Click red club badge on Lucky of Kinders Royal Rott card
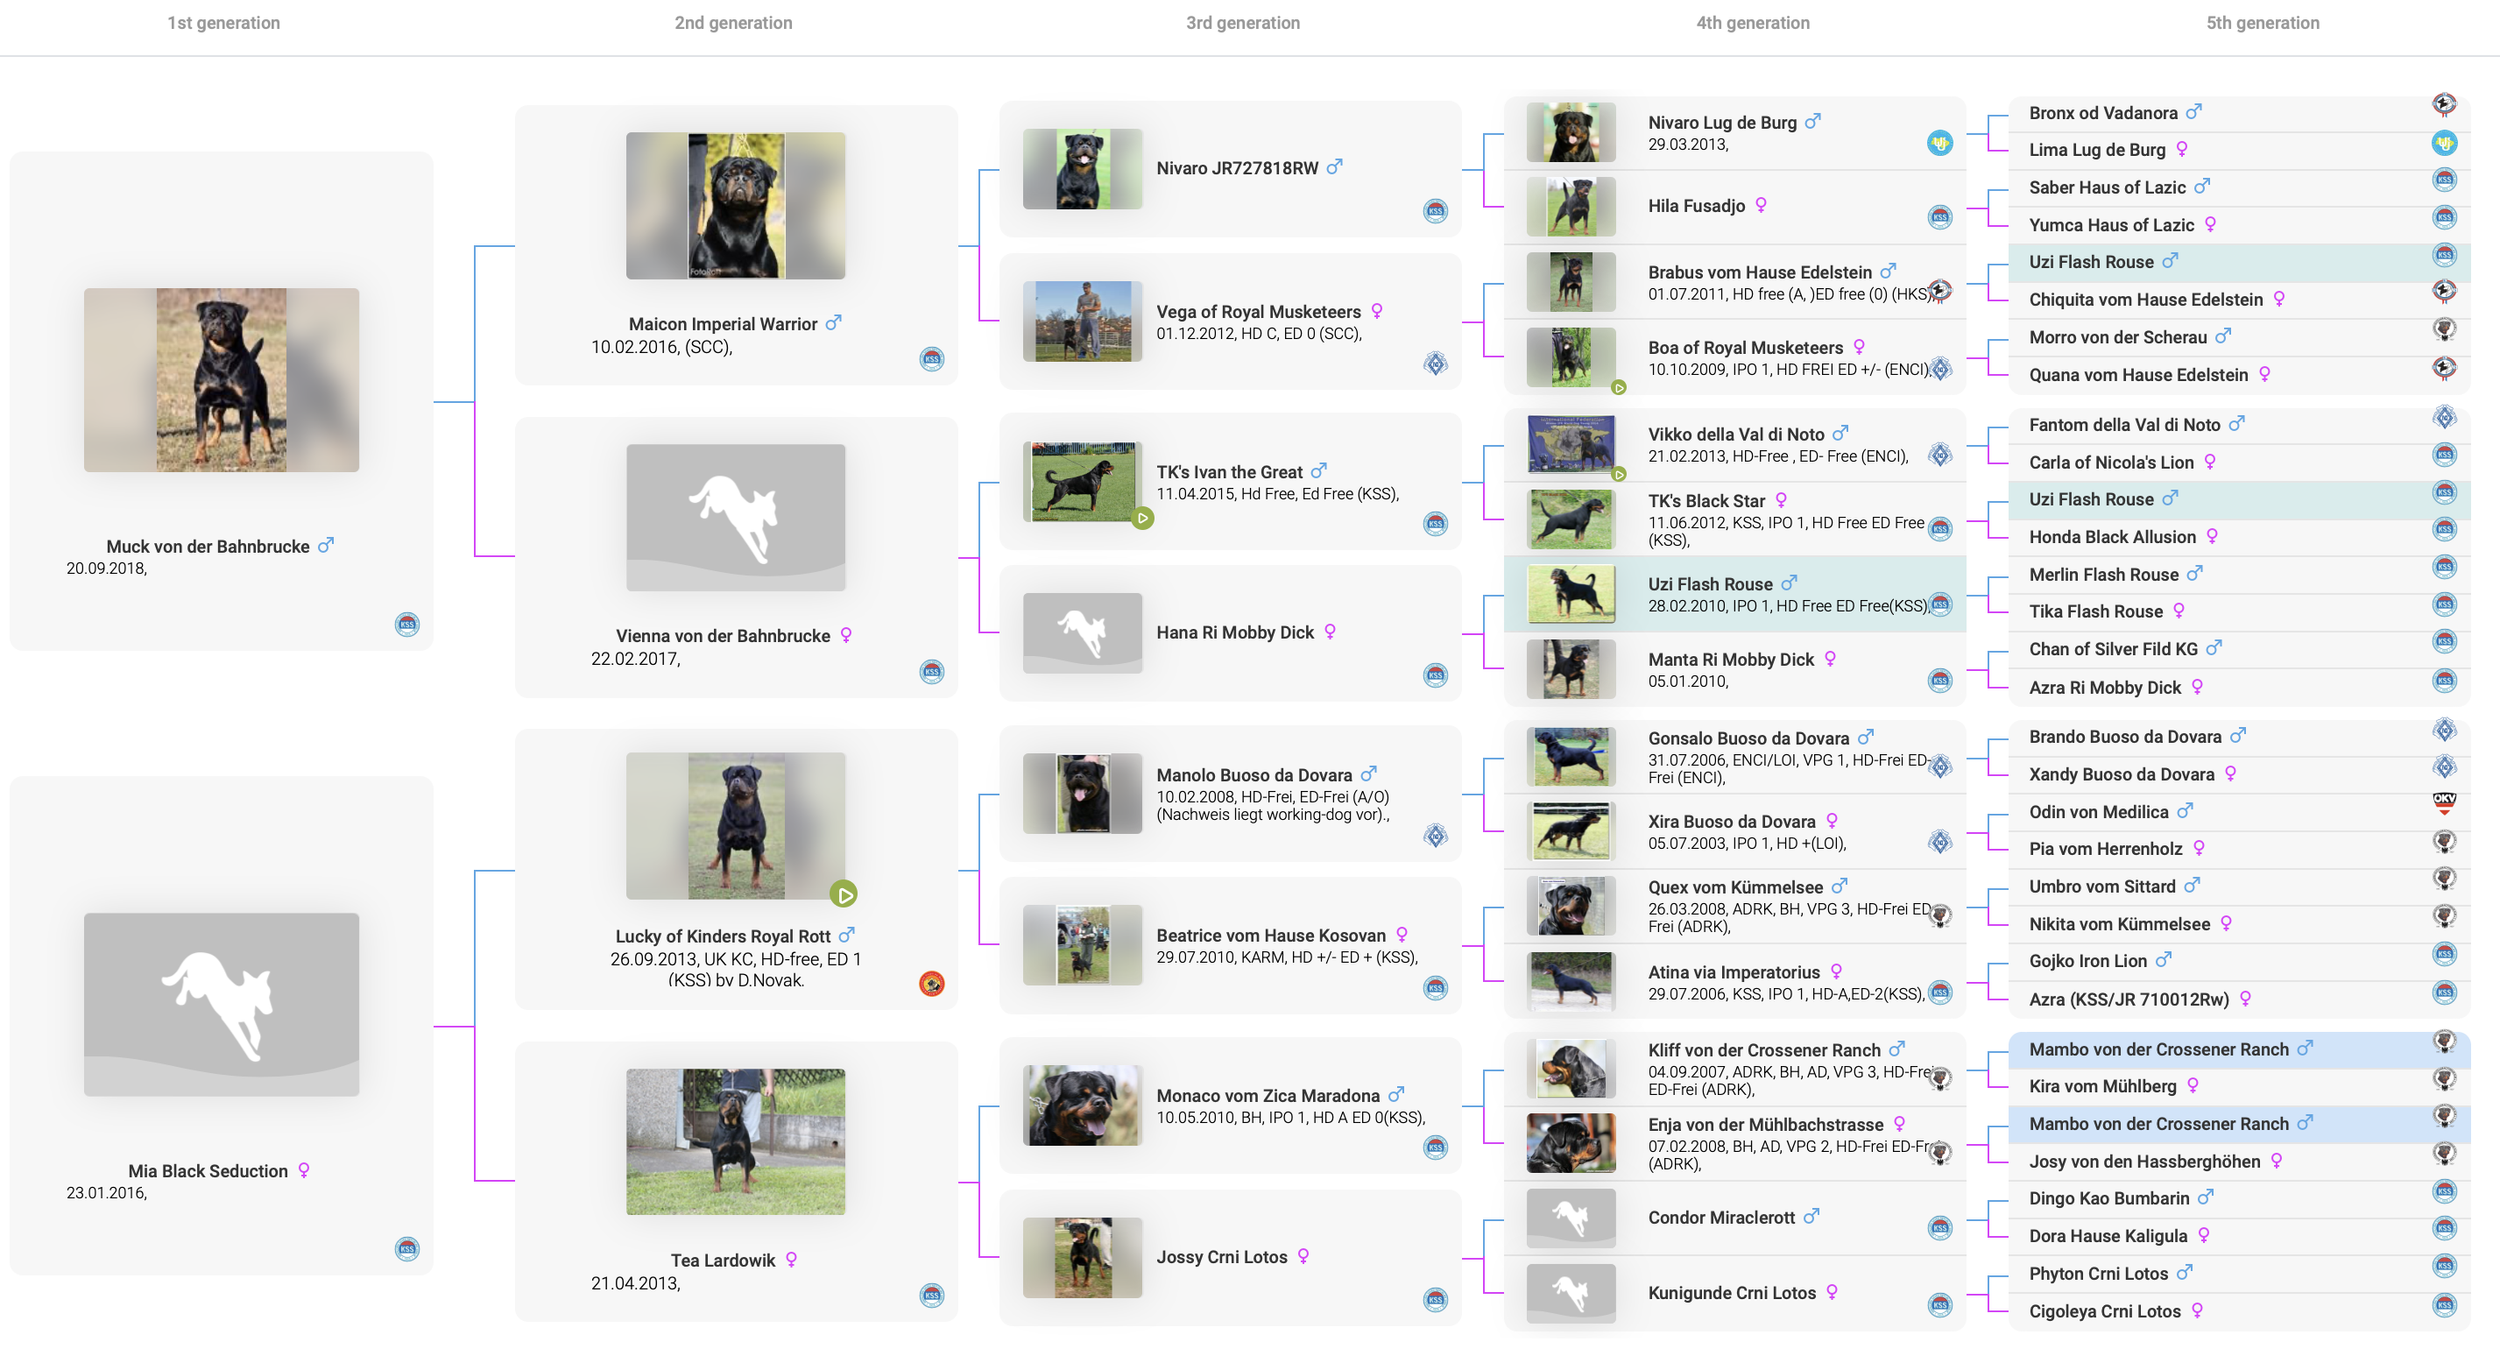Image resolution: width=2500 pixels, height=1356 pixels. click(x=931, y=984)
